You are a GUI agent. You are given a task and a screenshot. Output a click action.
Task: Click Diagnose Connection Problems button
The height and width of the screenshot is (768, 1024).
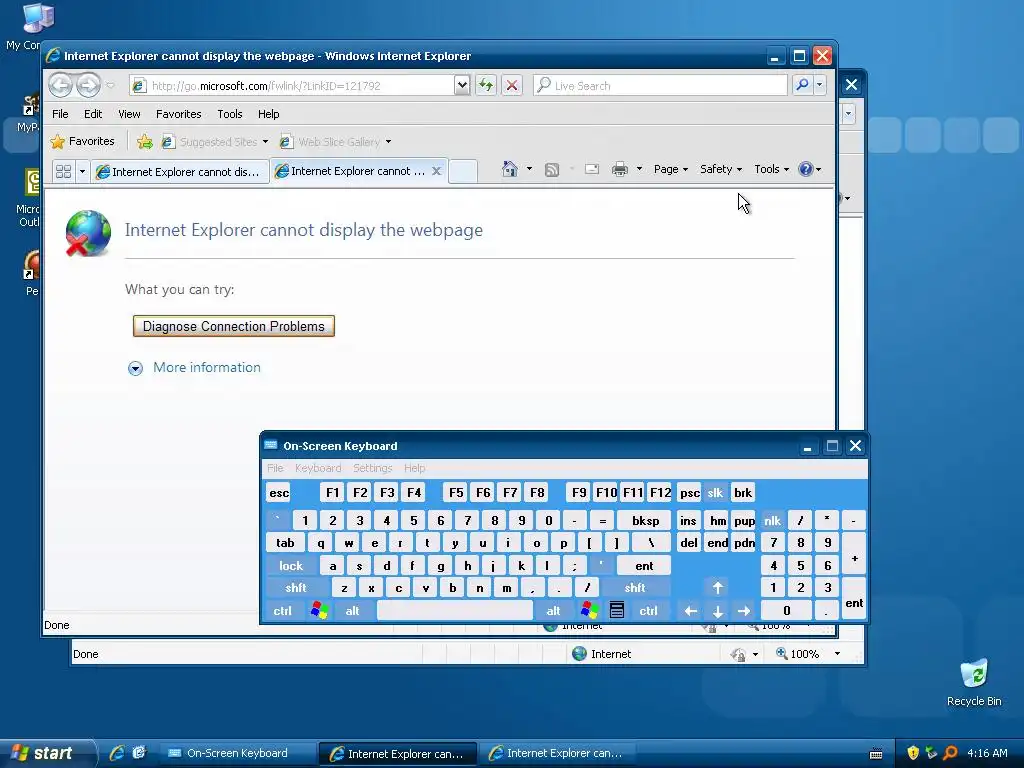[234, 326]
